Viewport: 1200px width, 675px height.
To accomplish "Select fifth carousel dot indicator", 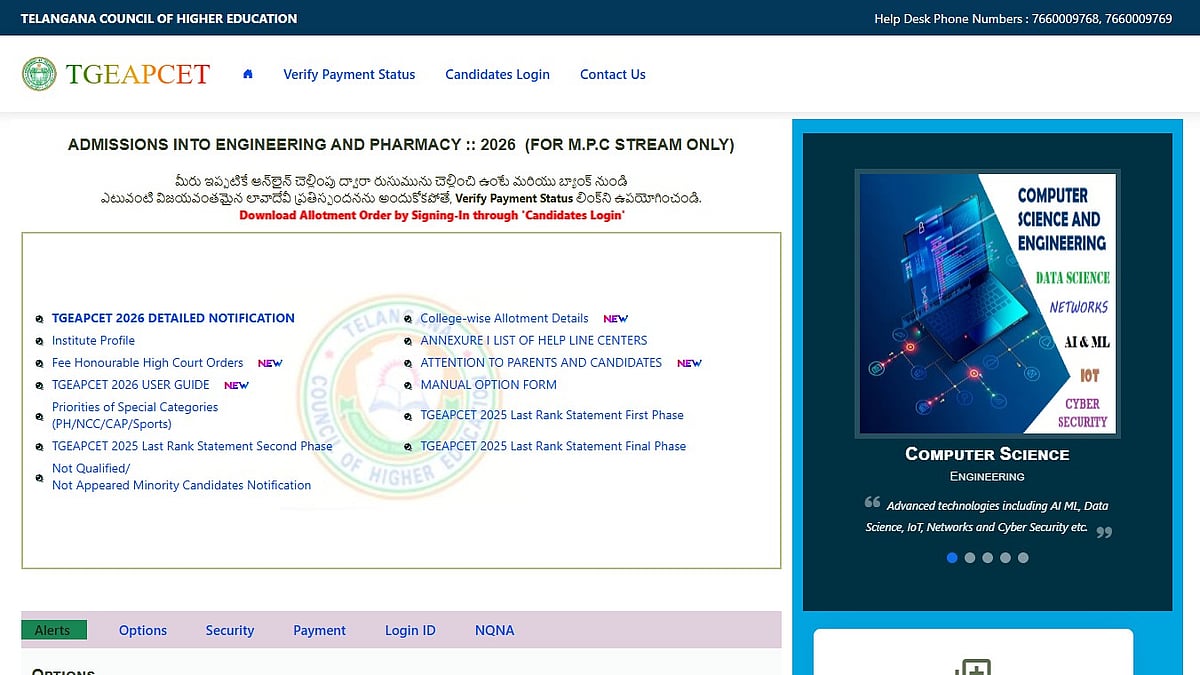I will (1023, 558).
